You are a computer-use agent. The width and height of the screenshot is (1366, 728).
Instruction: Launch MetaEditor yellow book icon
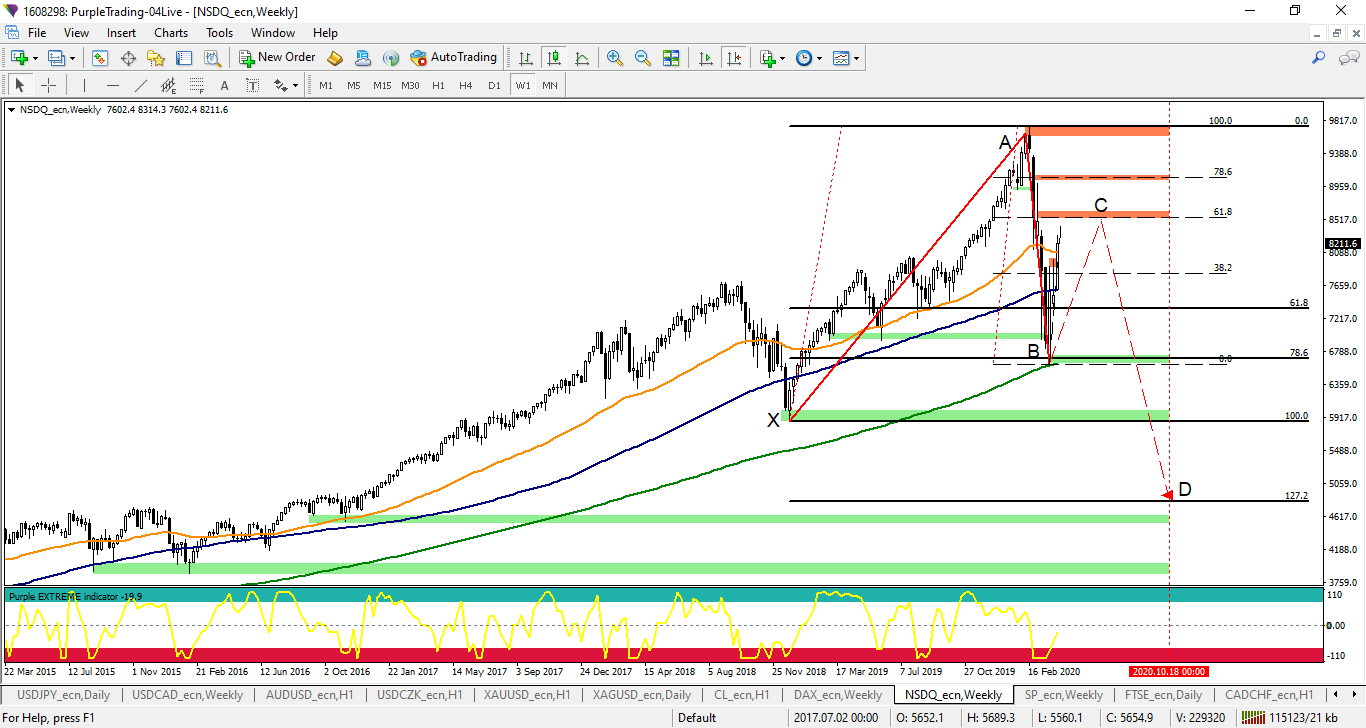335,58
